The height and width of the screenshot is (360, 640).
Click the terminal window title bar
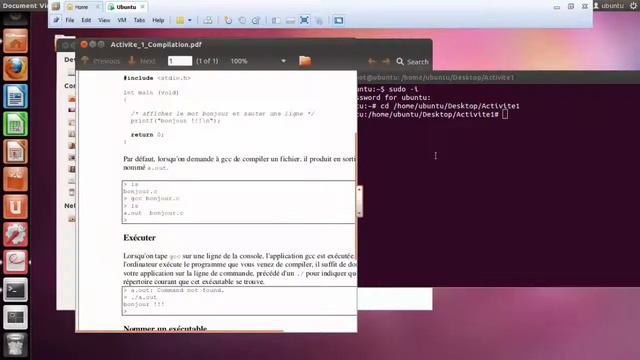(x=498, y=77)
